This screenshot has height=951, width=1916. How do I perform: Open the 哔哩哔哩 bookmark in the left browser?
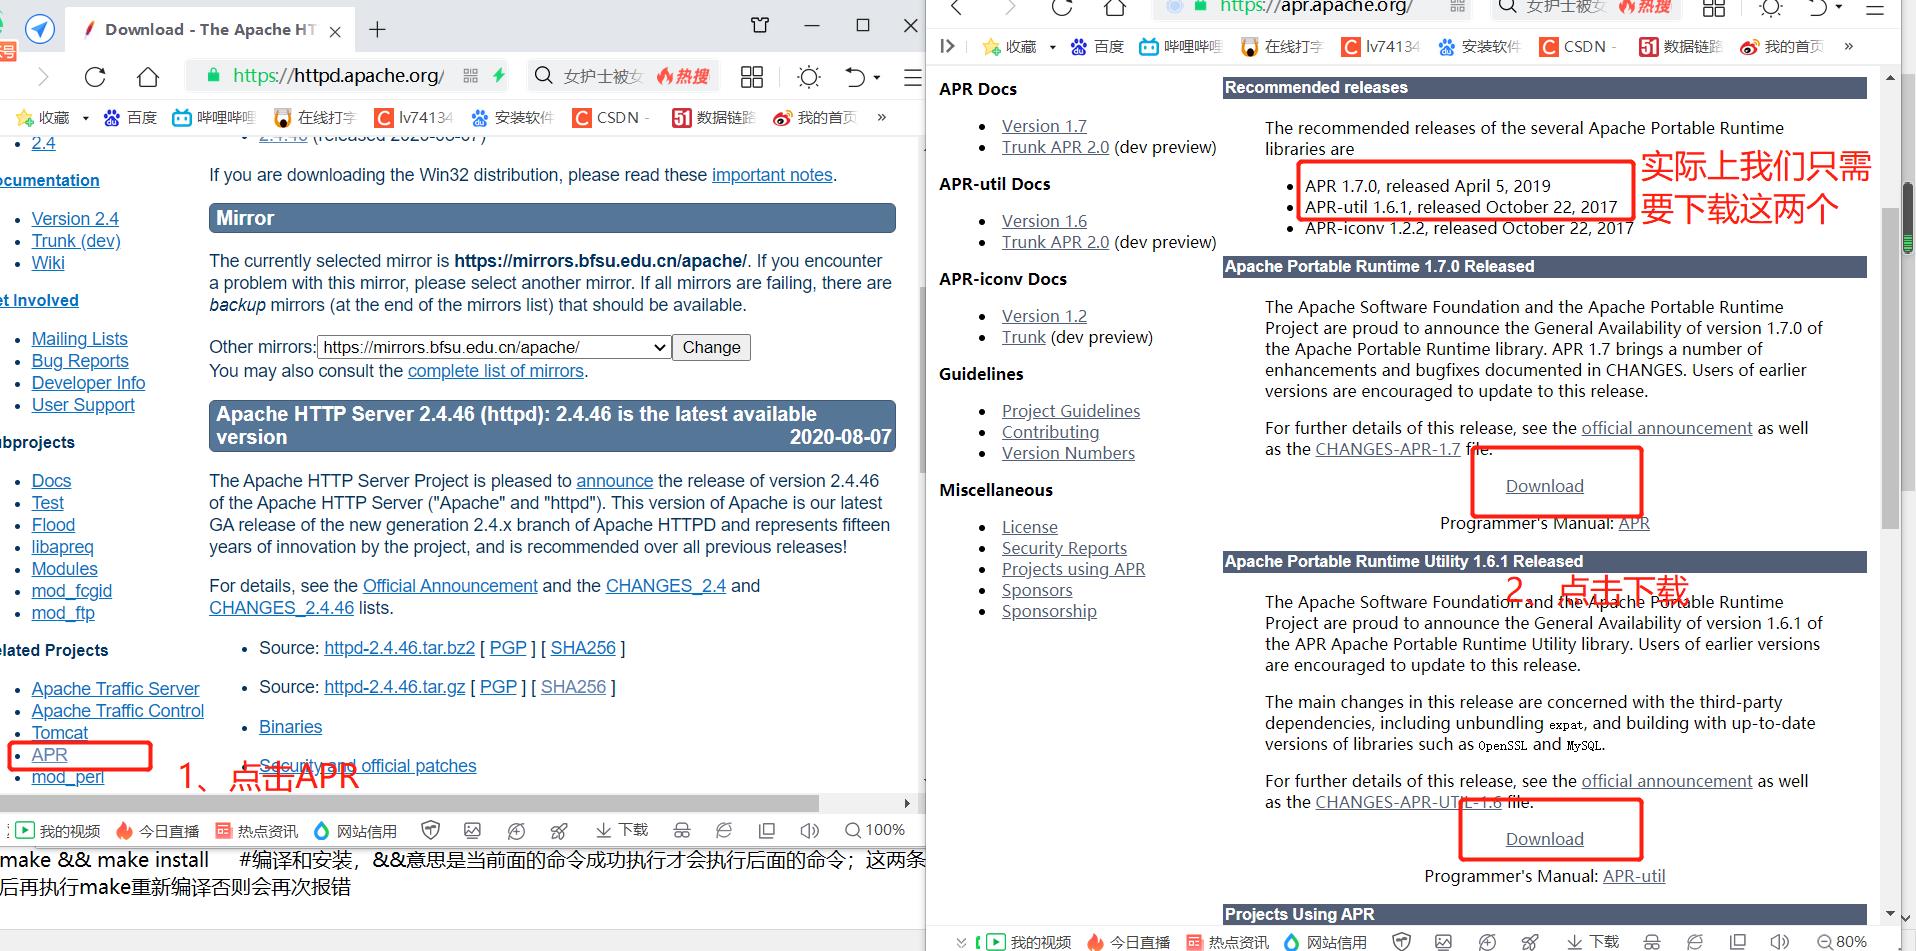[213, 118]
